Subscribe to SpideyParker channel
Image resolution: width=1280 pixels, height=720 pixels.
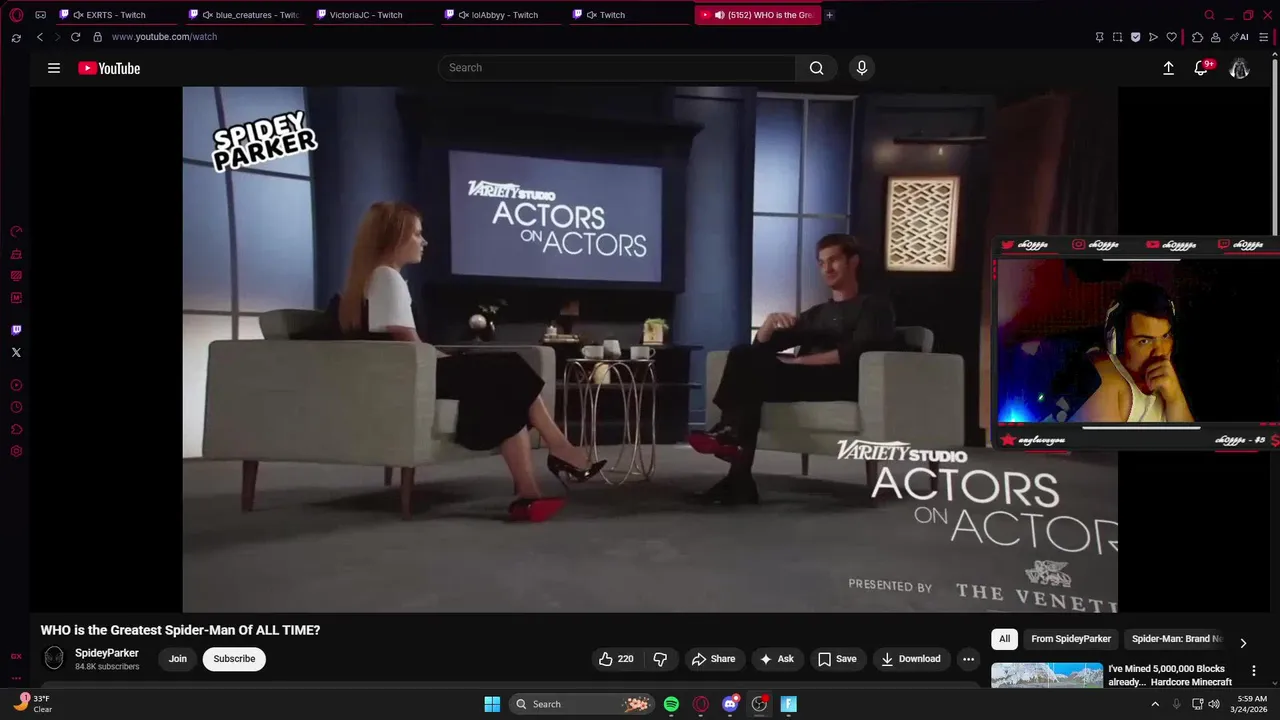click(234, 659)
